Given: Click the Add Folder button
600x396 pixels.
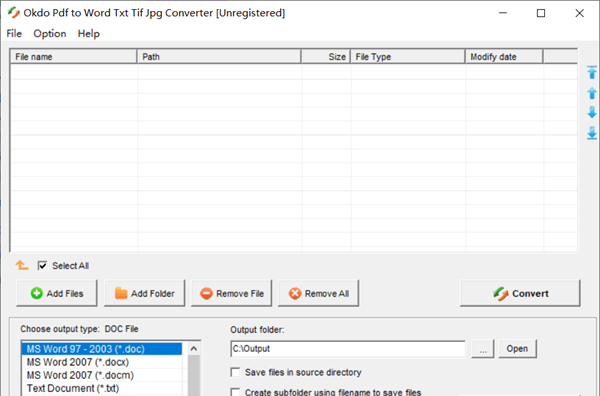Looking at the screenshot, I should (144, 293).
